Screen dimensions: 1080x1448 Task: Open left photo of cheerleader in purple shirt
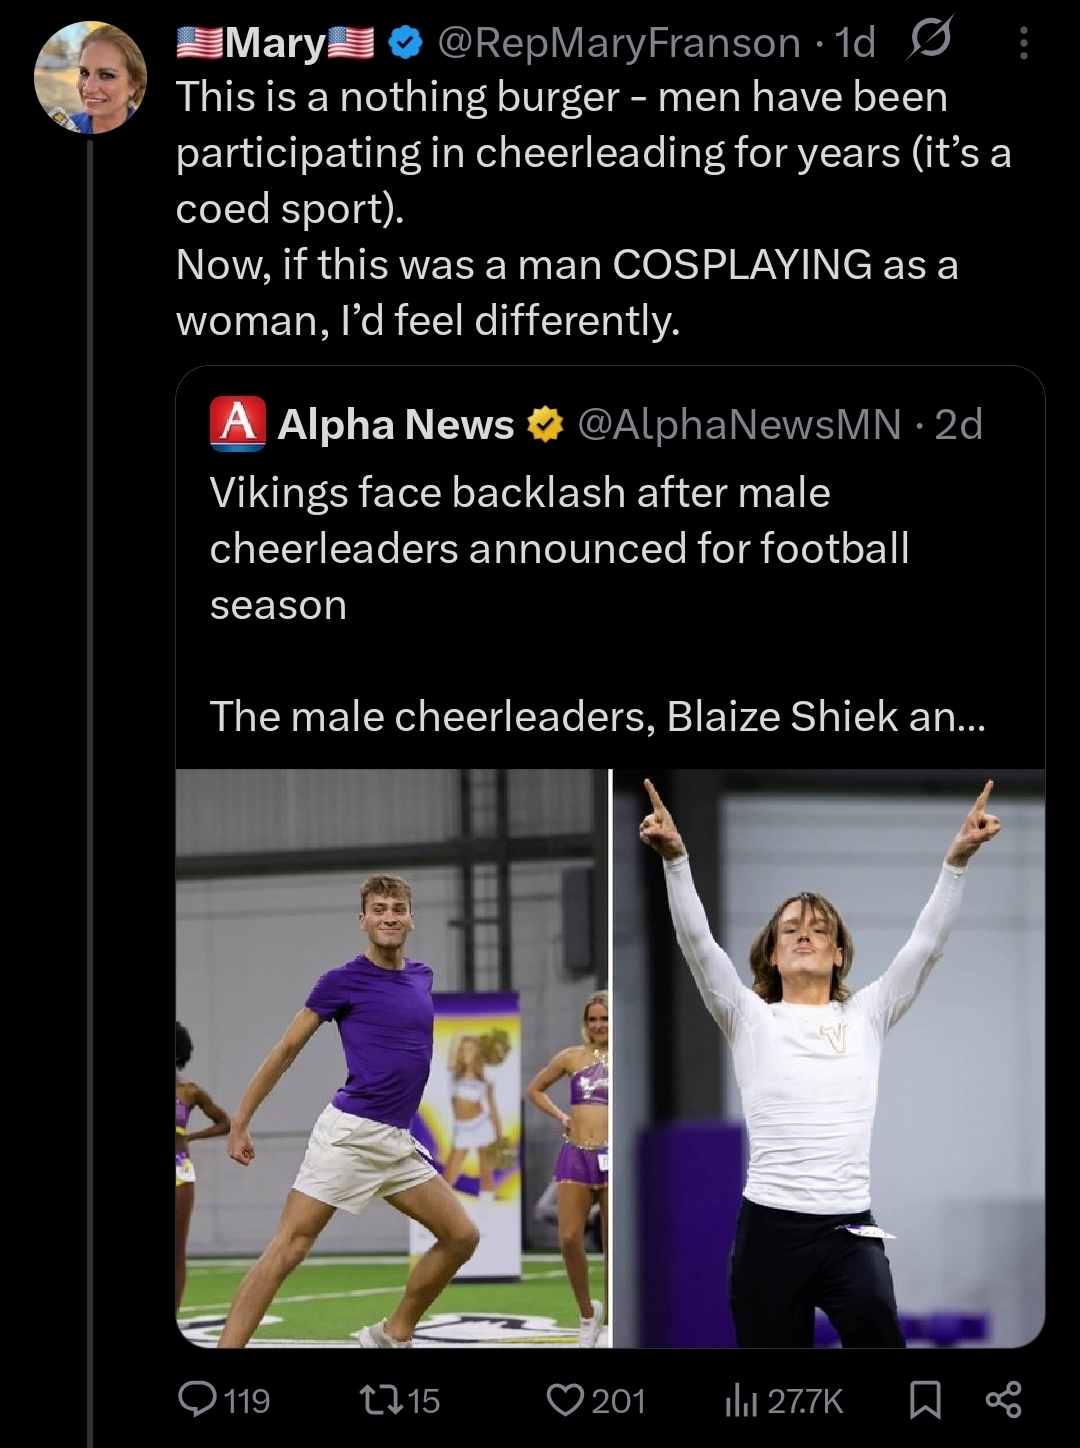[391, 1058]
